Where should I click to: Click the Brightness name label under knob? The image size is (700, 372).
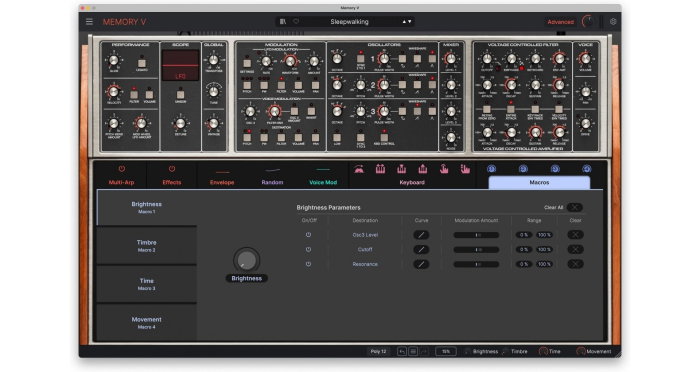(x=246, y=278)
